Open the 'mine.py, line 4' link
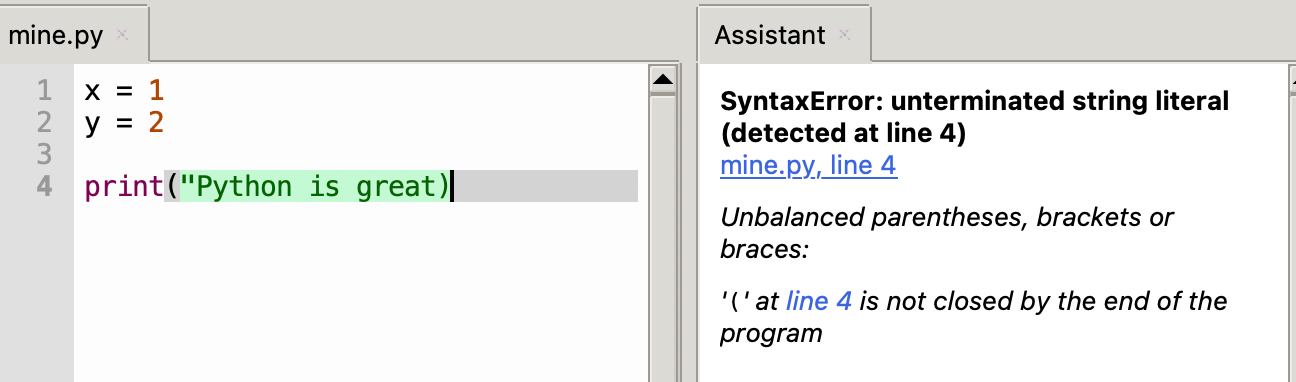The height and width of the screenshot is (382, 1296). [808, 166]
